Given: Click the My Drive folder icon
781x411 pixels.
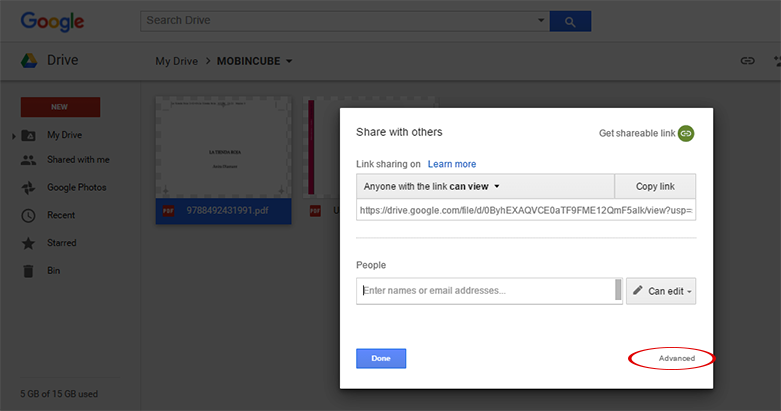Looking at the screenshot, I should coord(28,135).
